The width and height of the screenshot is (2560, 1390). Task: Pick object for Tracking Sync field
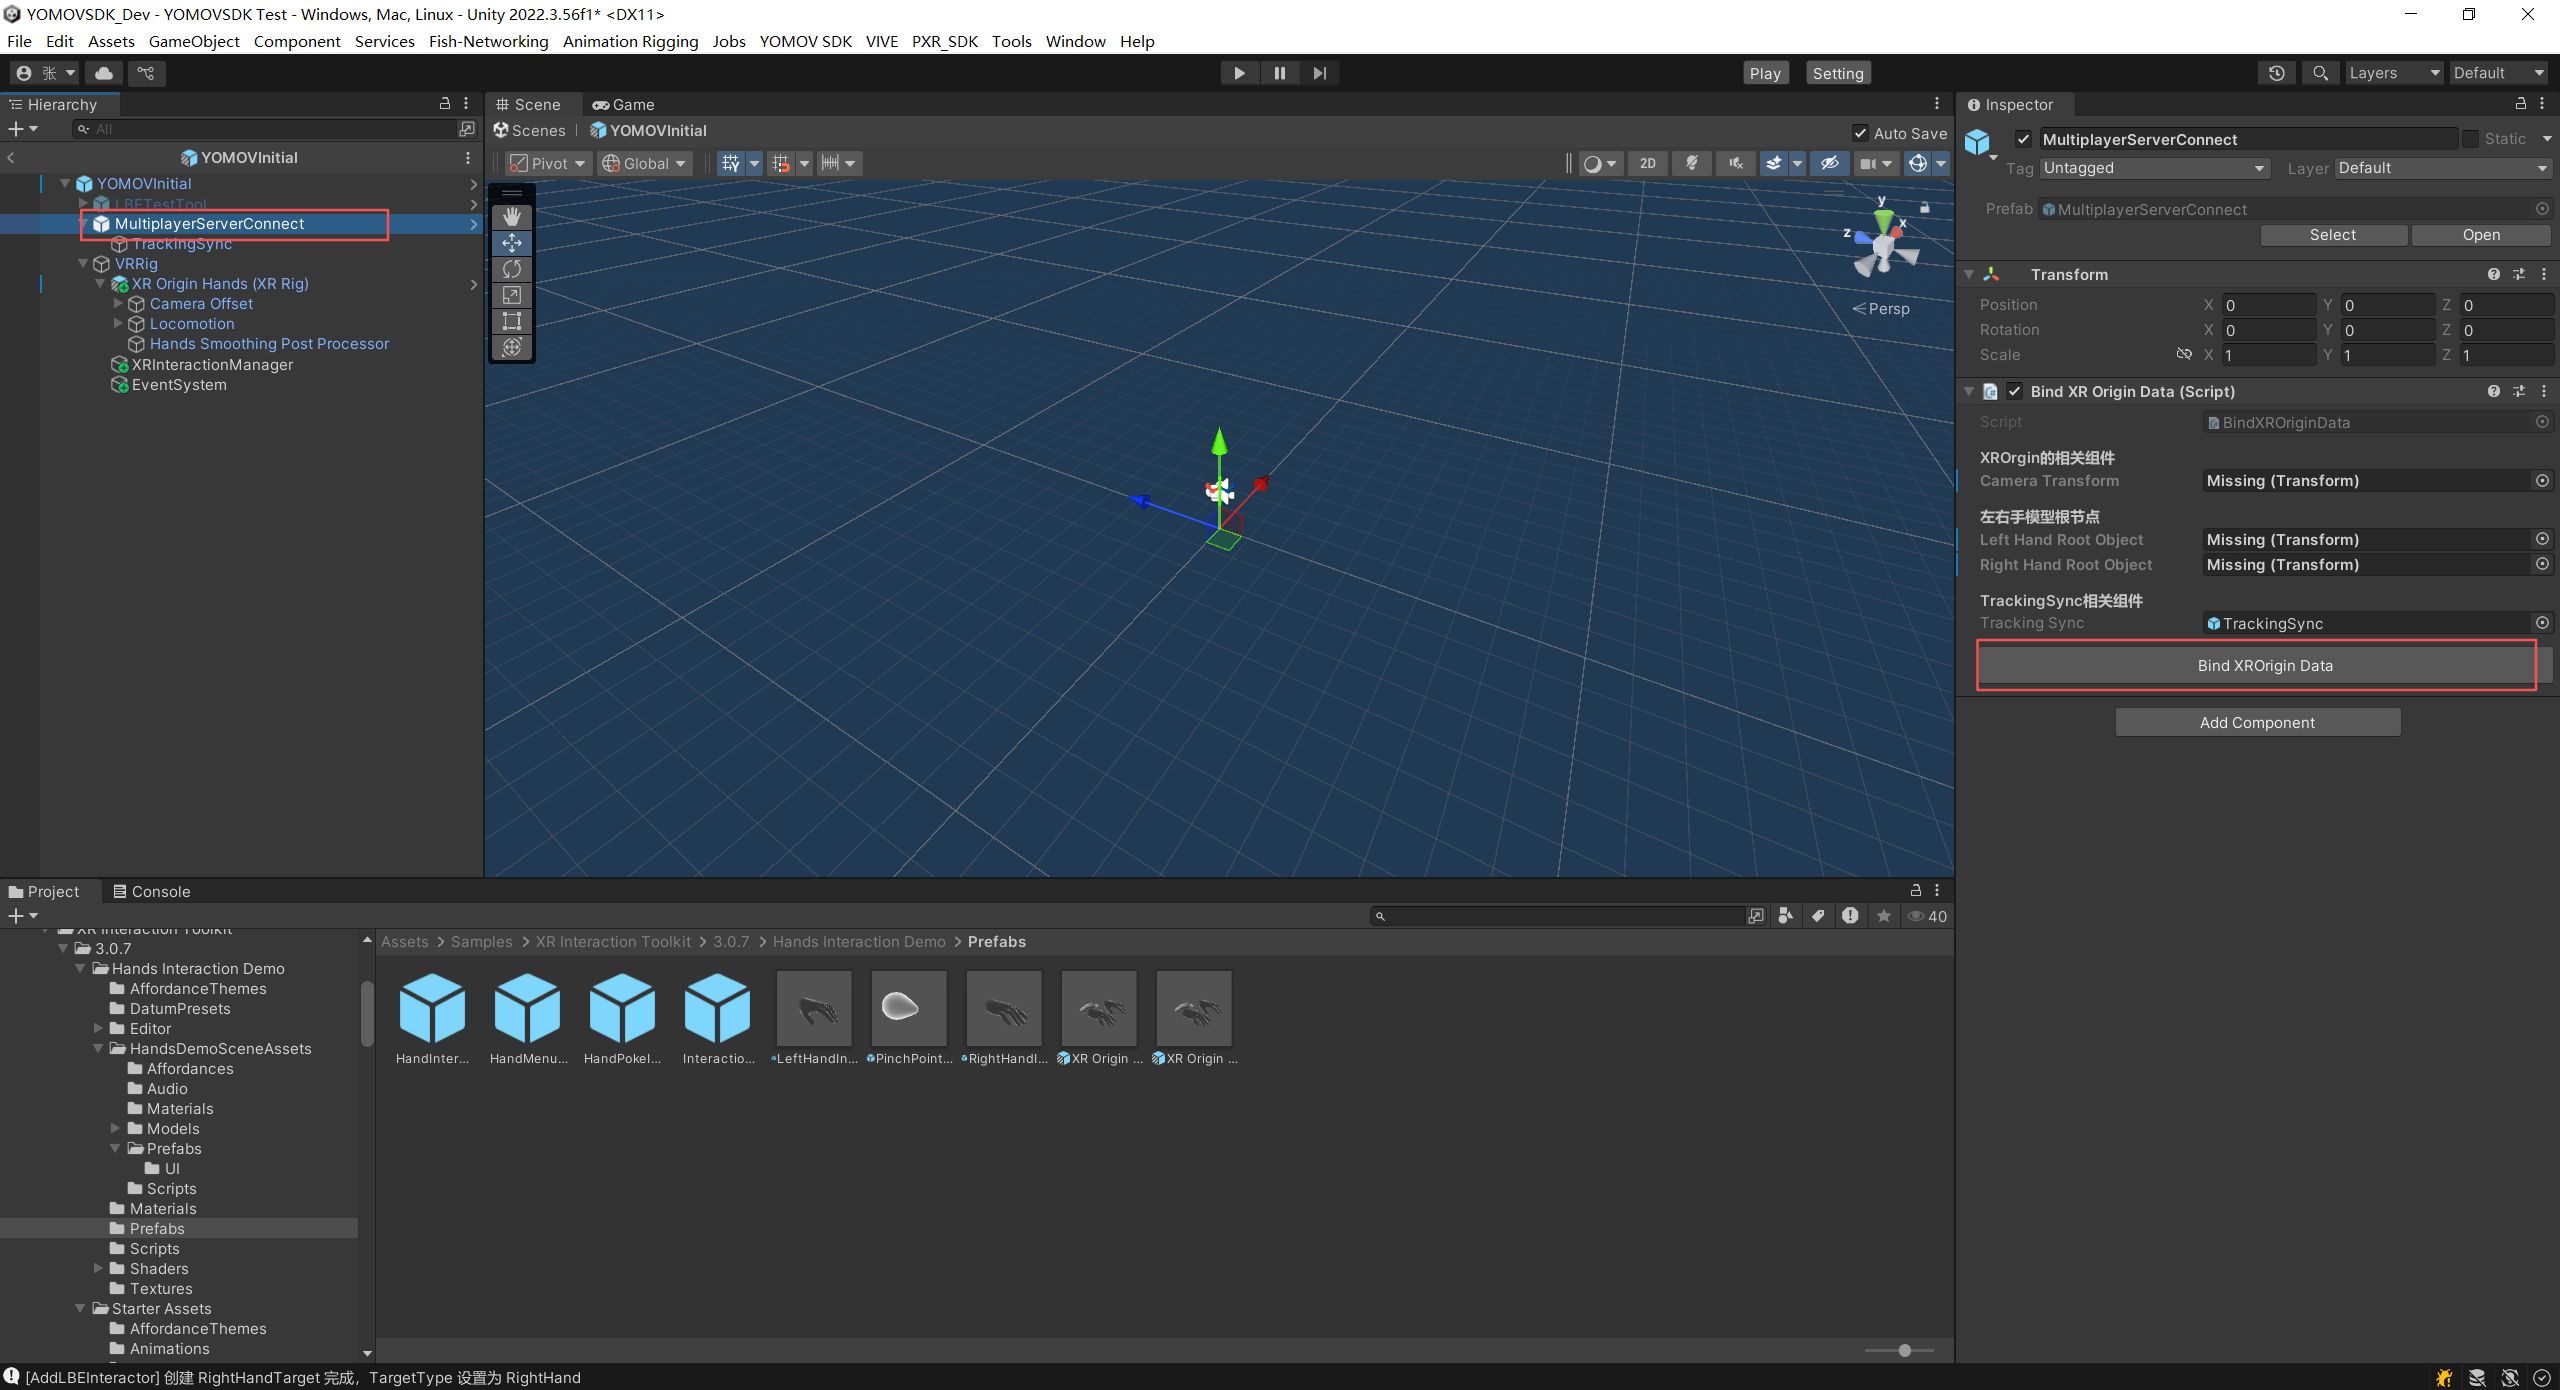click(x=2542, y=623)
